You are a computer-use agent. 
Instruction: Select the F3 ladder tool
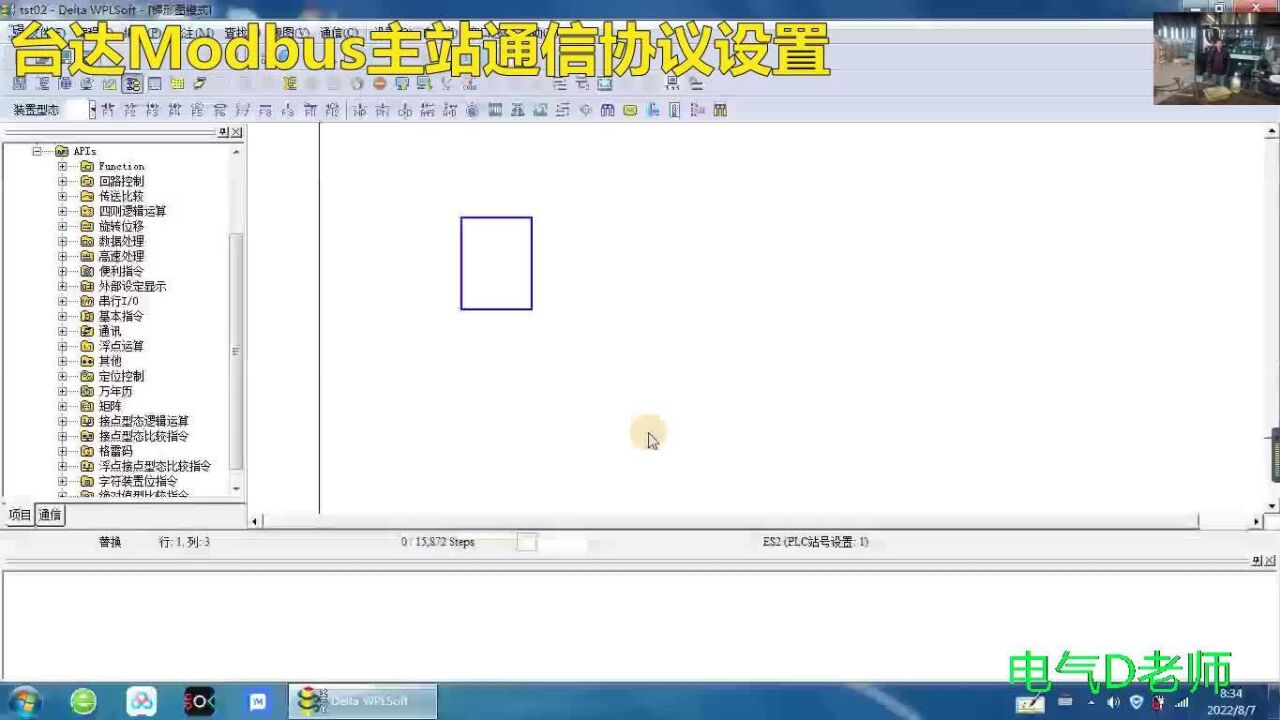pos(152,110)
